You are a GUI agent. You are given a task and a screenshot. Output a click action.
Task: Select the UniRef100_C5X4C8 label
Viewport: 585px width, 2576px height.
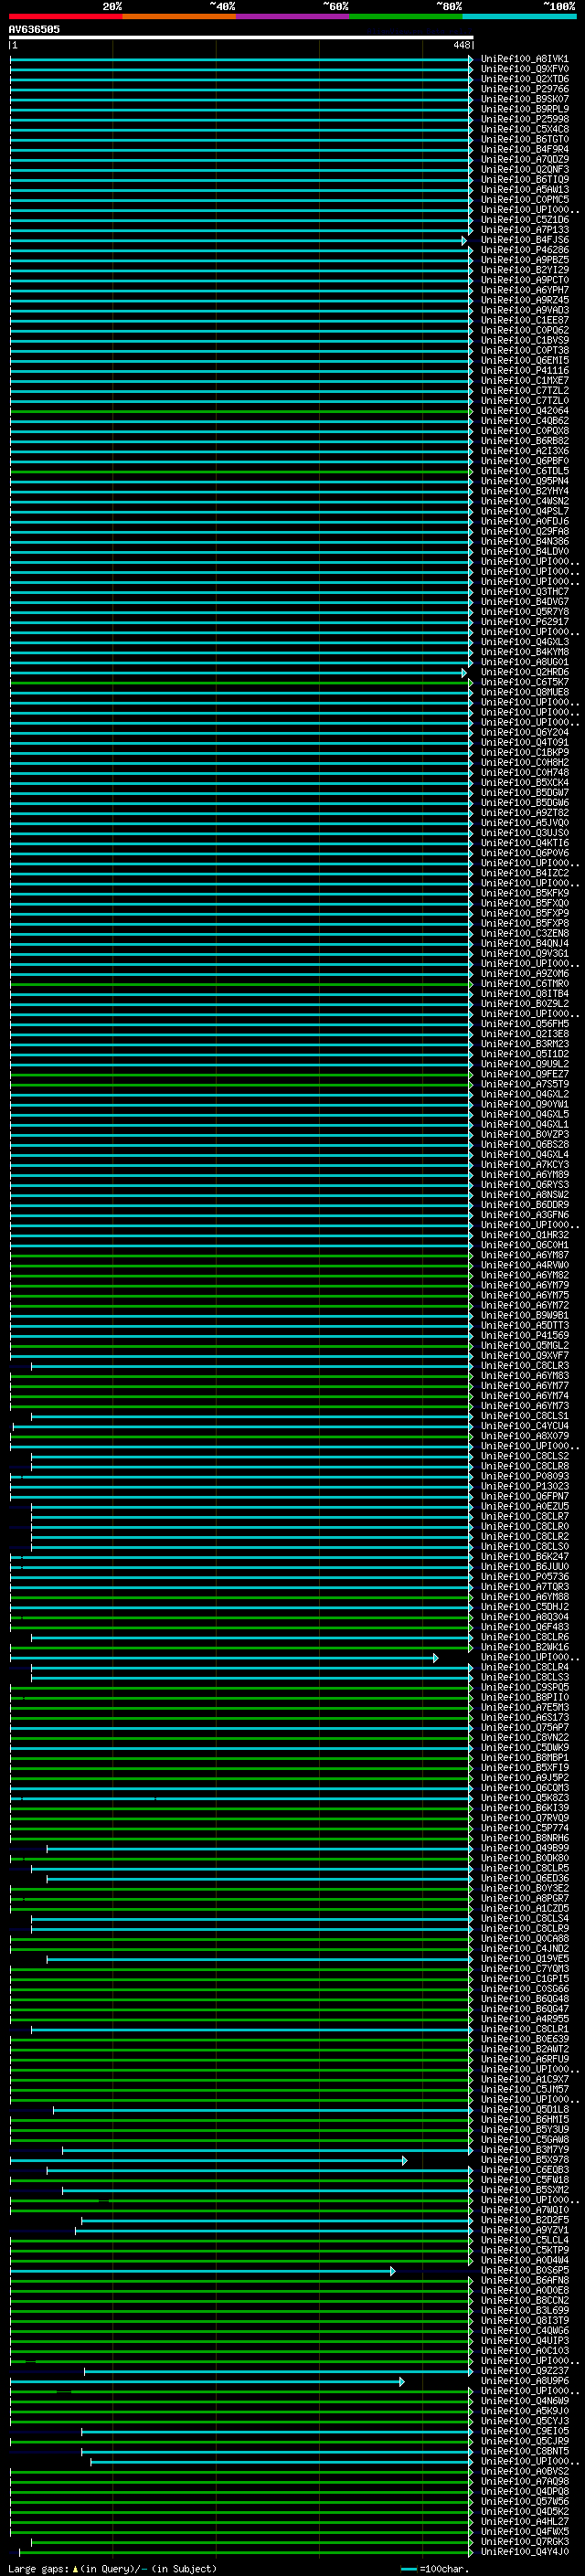point(525,129)
